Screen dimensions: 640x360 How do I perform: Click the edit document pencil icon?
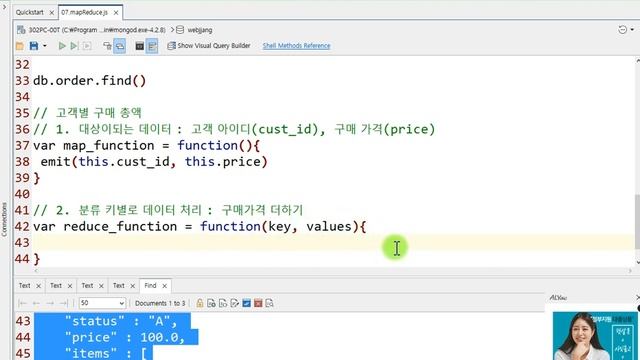pyautogui.click(x=235, y=303)
